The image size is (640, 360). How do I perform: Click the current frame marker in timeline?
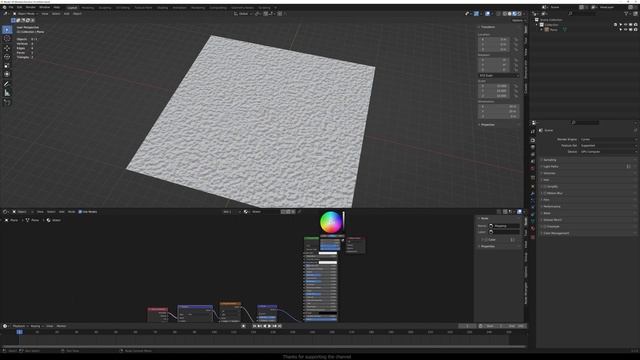pyautogui.click(x=19, y=332)
